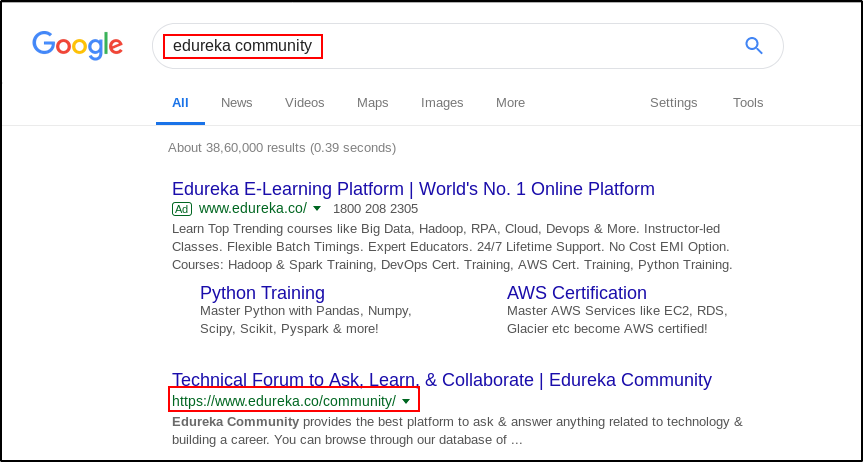Click the Ad badge next to www.edureka.co
The height and width of the screenshot is (462, 863).
[182, 209]
